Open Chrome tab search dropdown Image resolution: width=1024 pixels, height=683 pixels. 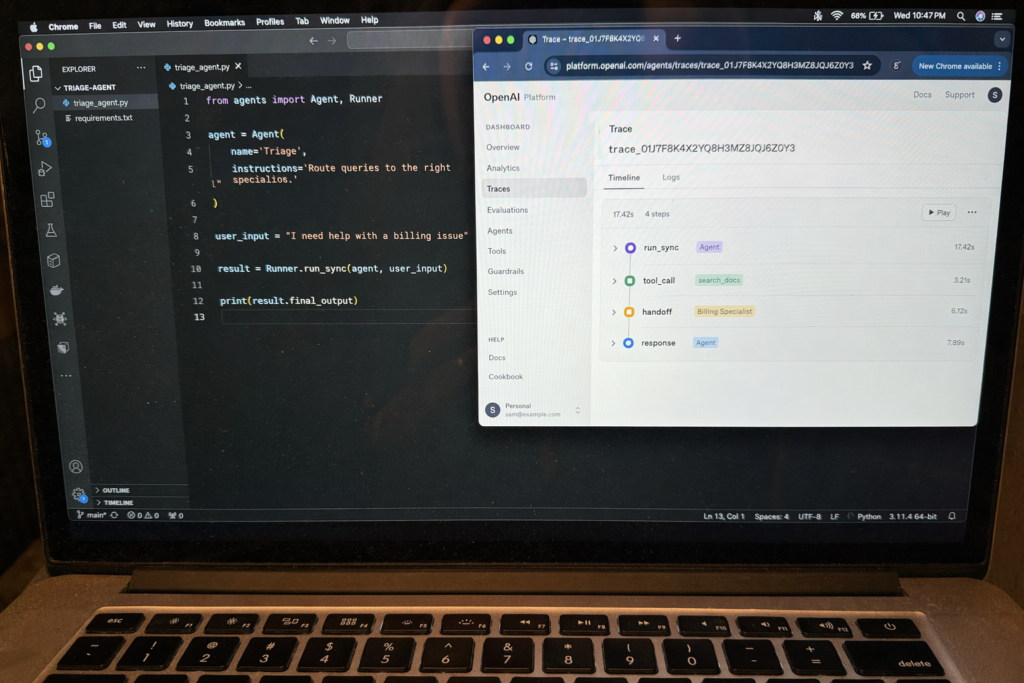point(1001,39)
